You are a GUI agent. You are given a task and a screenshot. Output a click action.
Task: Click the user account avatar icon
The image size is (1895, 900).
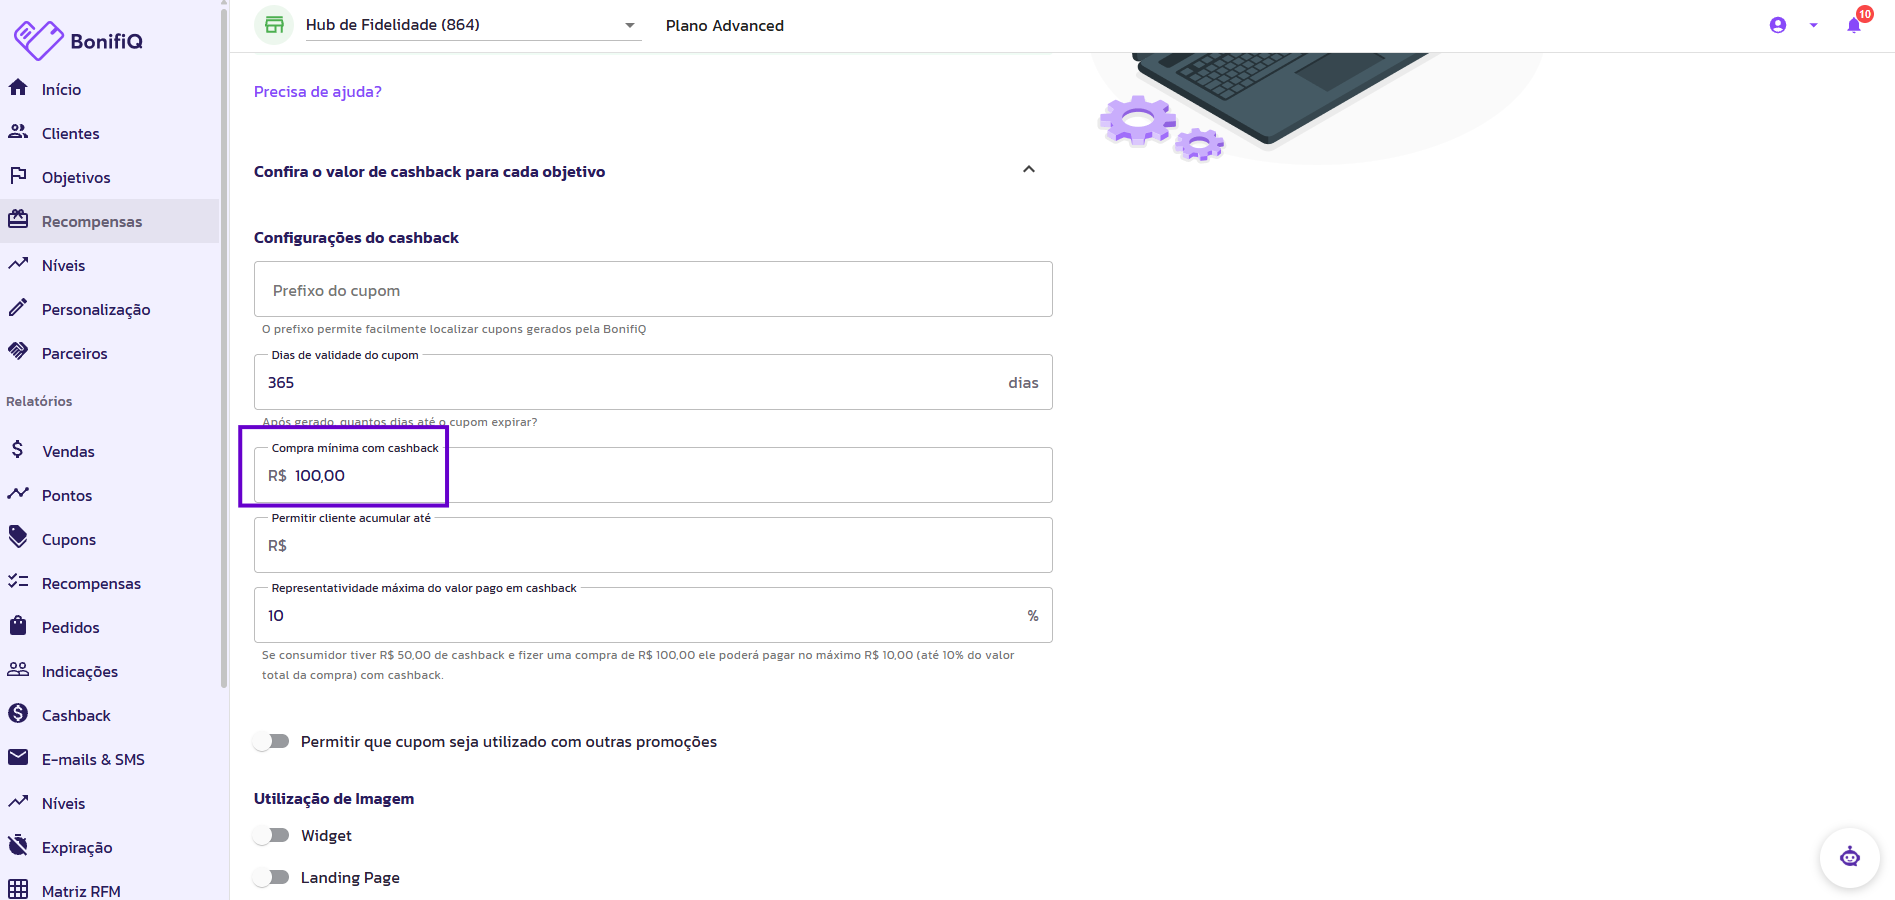tap(1778, 25)
